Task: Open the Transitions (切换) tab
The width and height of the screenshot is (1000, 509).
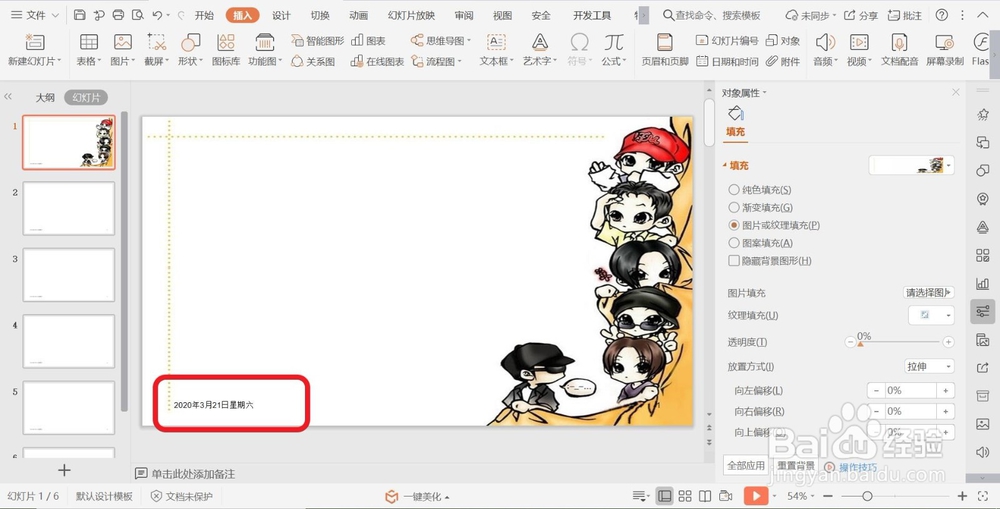Action: click(x=320, y=15)
